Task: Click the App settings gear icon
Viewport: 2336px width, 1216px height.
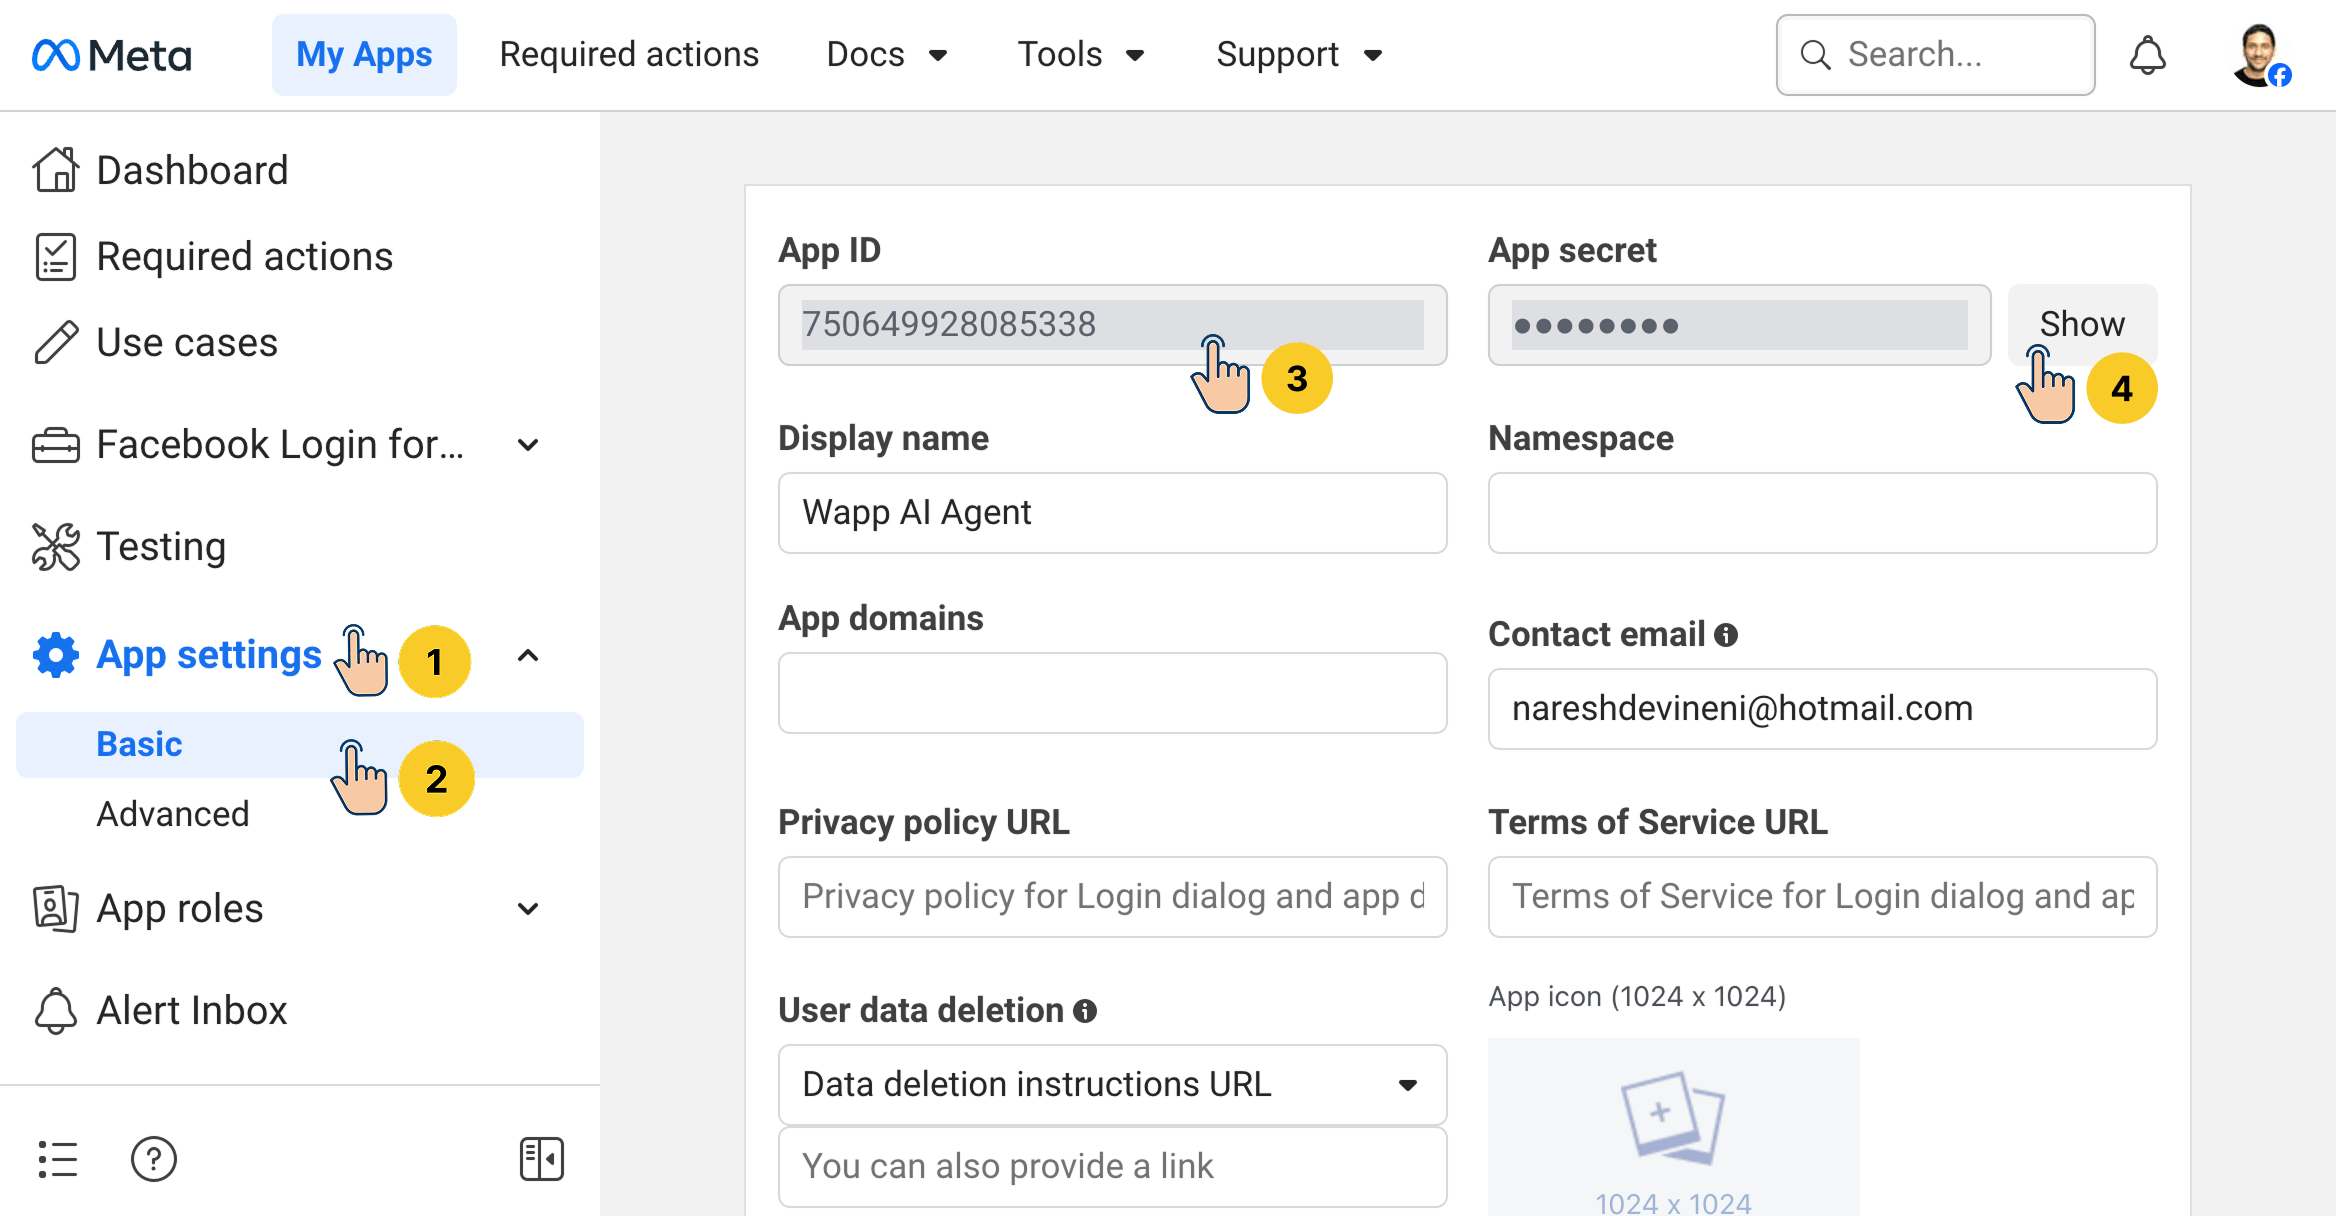Action: pos(56,655)
